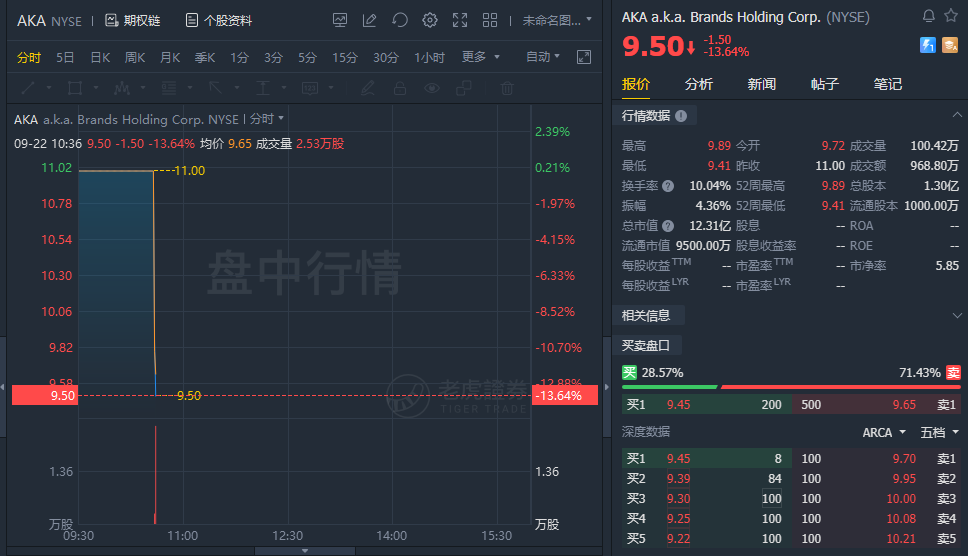The image size is (968, 556).
Task: Select the rectangle shape drawing tool
Action: (75, 88)
